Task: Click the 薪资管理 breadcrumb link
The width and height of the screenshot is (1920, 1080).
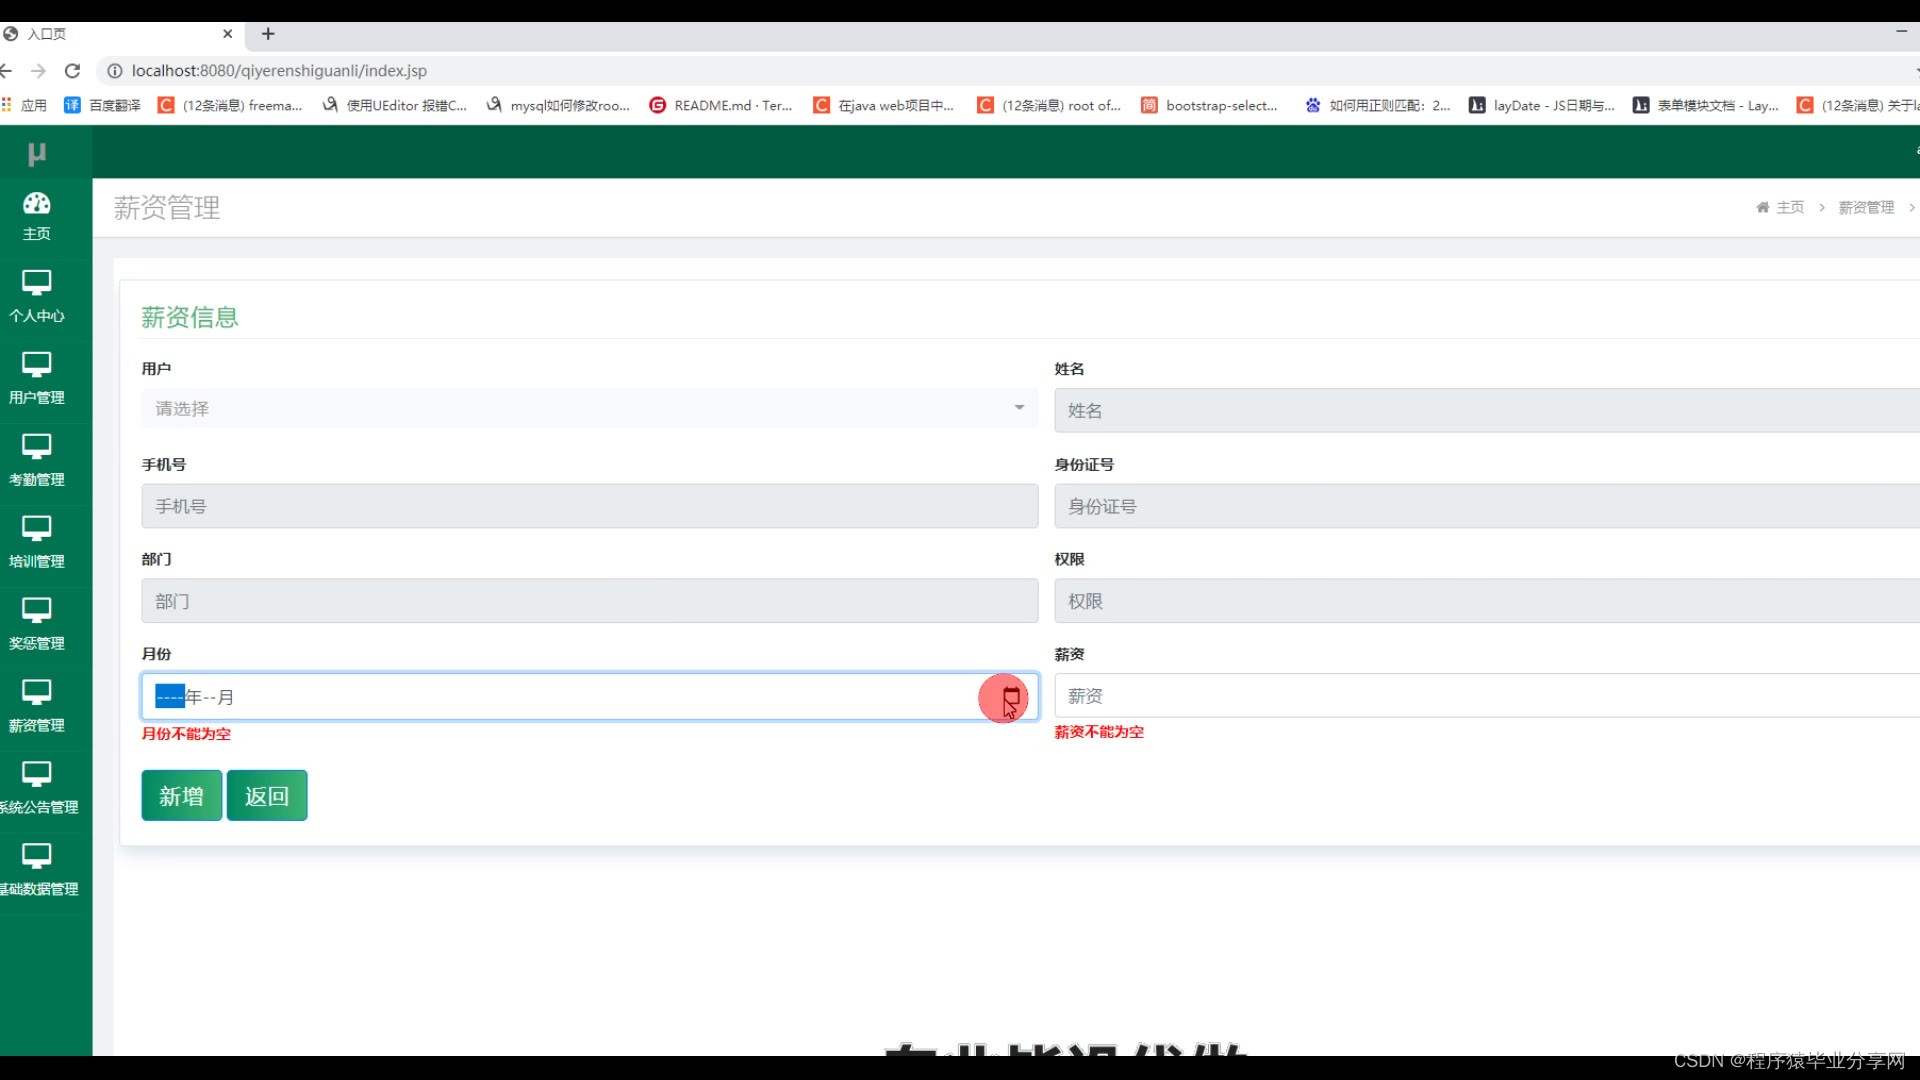Action: 1866,207
